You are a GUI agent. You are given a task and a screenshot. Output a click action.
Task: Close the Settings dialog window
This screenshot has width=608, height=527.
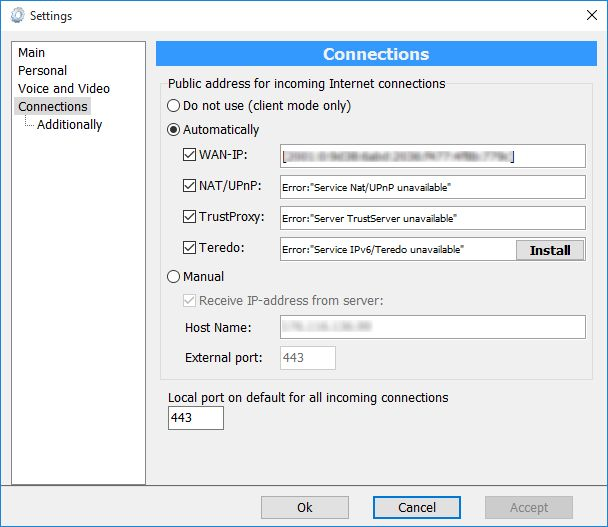587,16
